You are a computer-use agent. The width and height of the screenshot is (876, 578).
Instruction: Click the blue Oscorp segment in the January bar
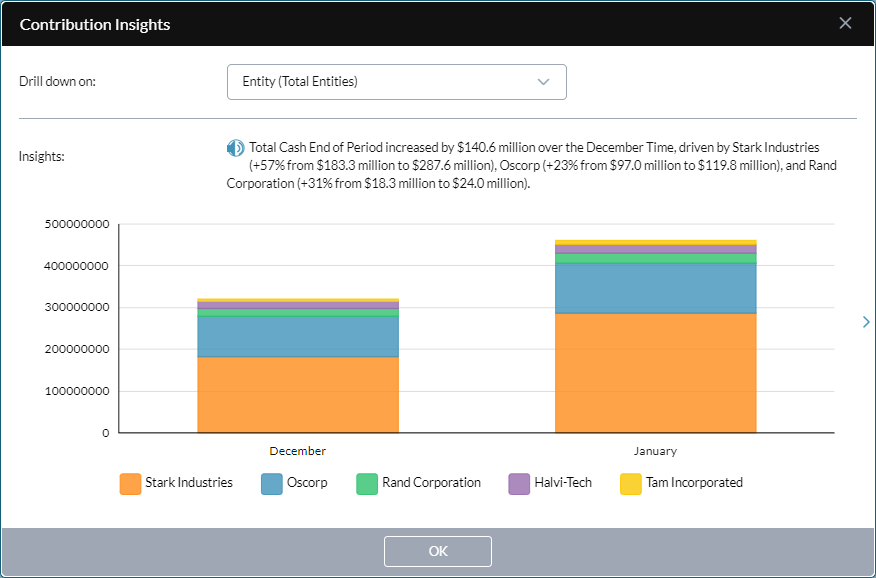(x=655, y=287)
